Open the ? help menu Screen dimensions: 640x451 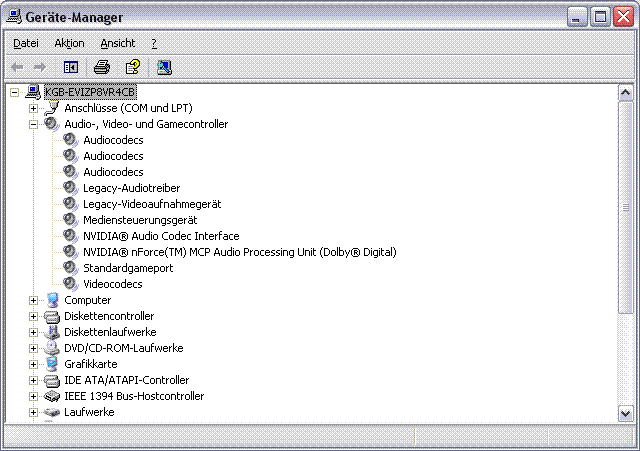tap(154, 43)
